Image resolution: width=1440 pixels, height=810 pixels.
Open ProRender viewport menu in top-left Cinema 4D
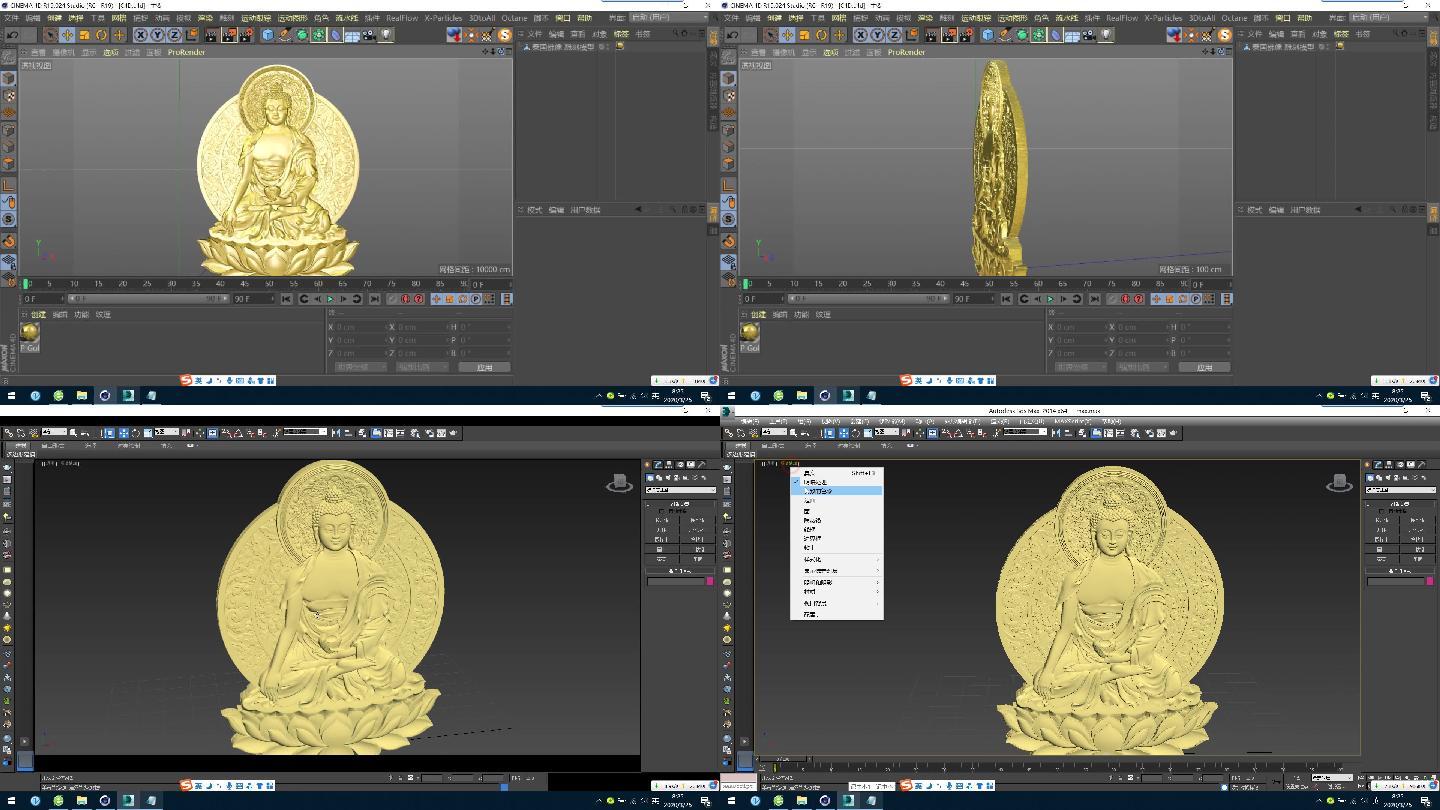(186, 52)
